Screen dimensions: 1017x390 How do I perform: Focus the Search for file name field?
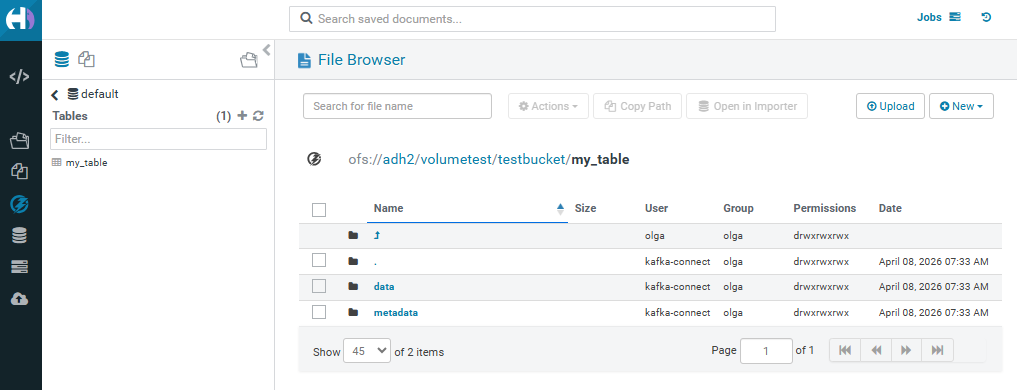tap(397, 106)
